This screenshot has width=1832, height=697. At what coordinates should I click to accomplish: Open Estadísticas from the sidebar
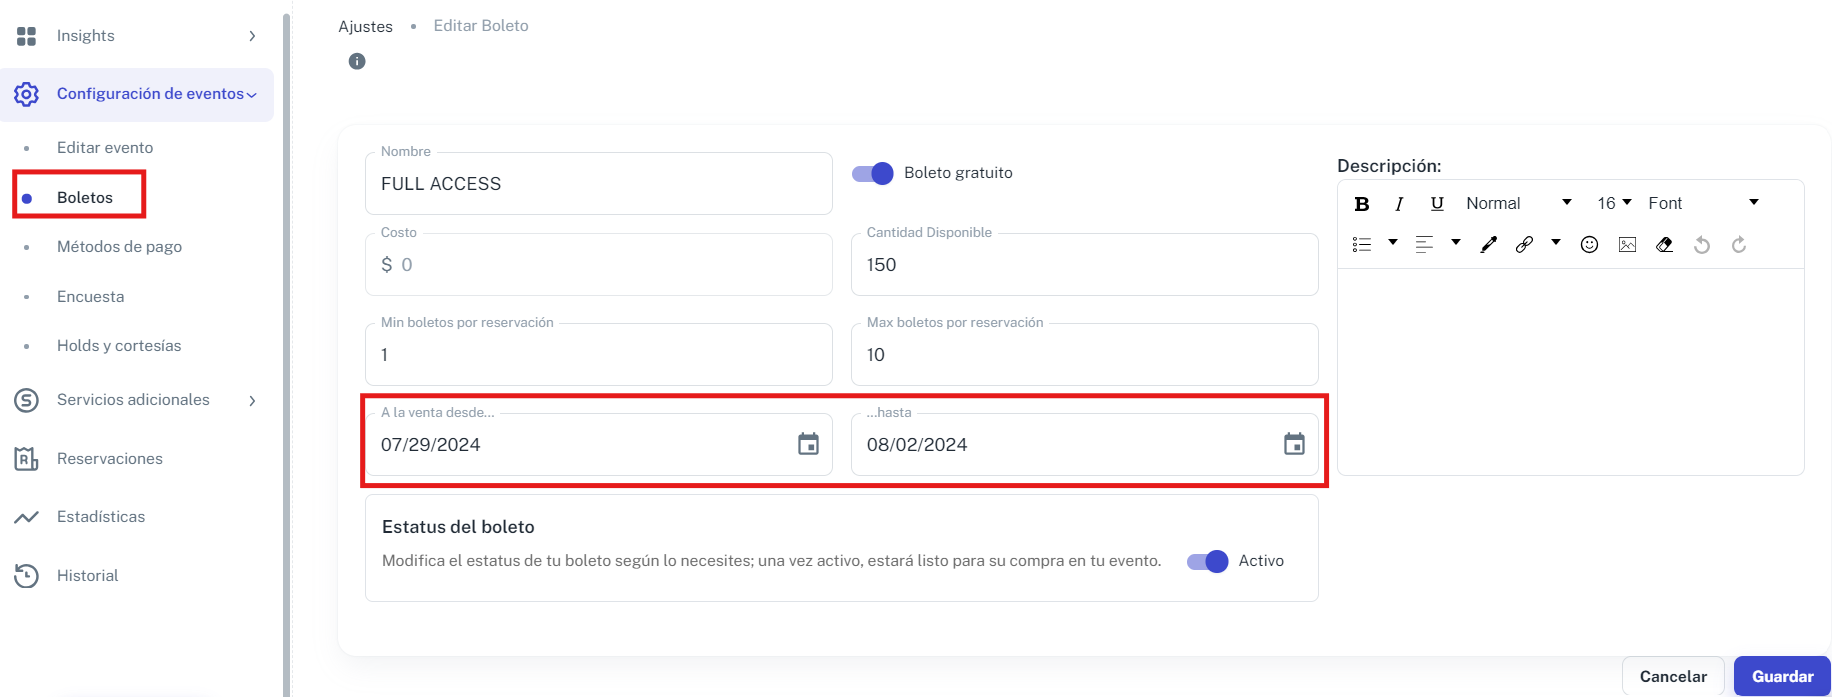(x=101, y=517)
